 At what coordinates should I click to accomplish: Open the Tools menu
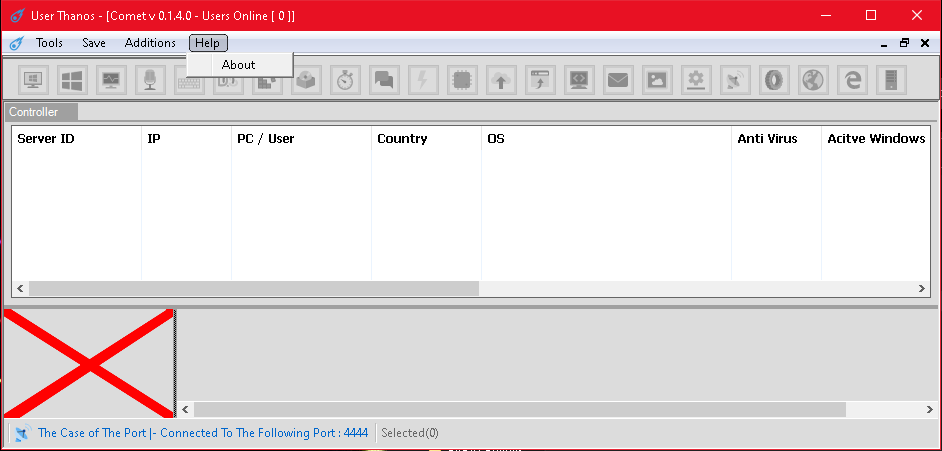[49, 43]
